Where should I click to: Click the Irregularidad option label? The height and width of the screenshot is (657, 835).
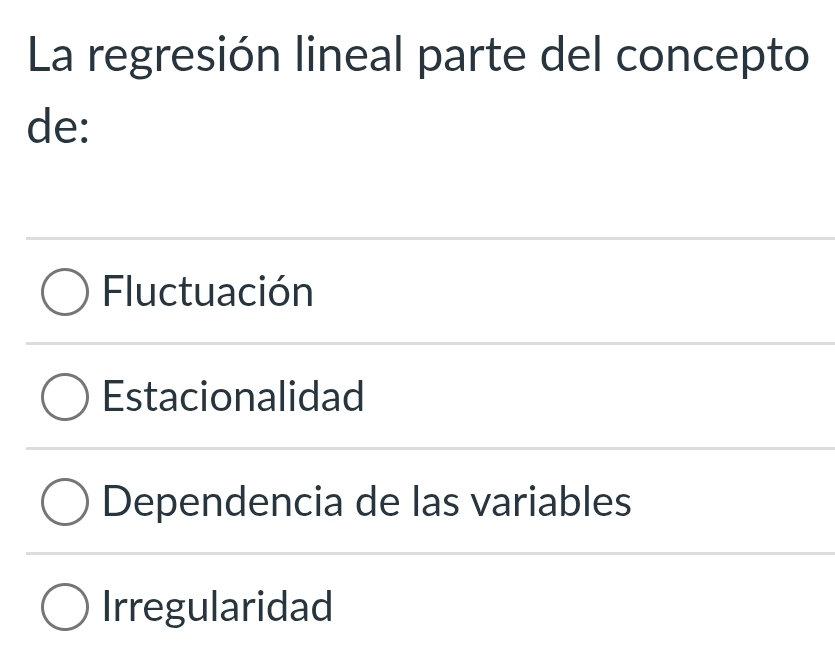click(x=216, y=607)
